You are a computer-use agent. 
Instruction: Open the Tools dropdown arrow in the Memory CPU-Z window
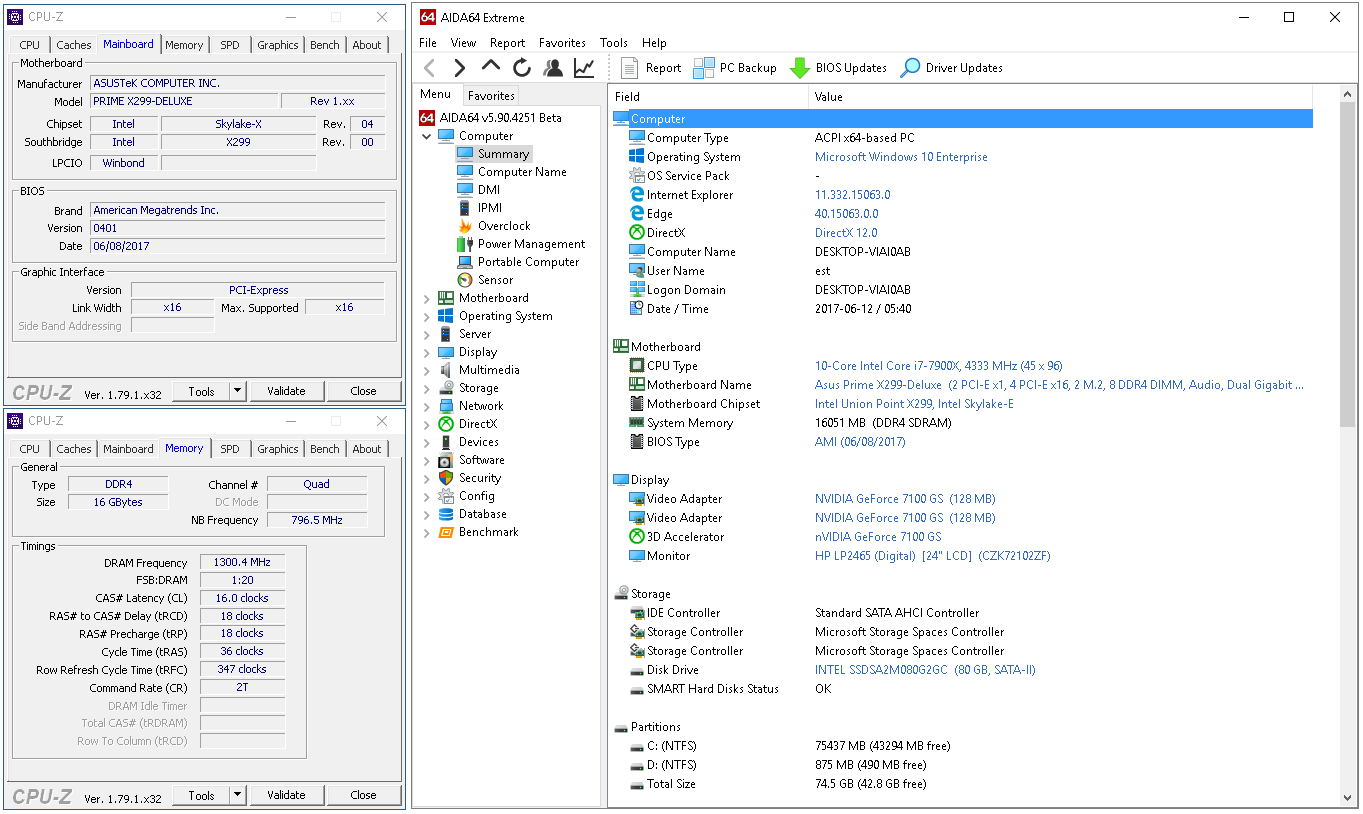(x=237, y=795)
